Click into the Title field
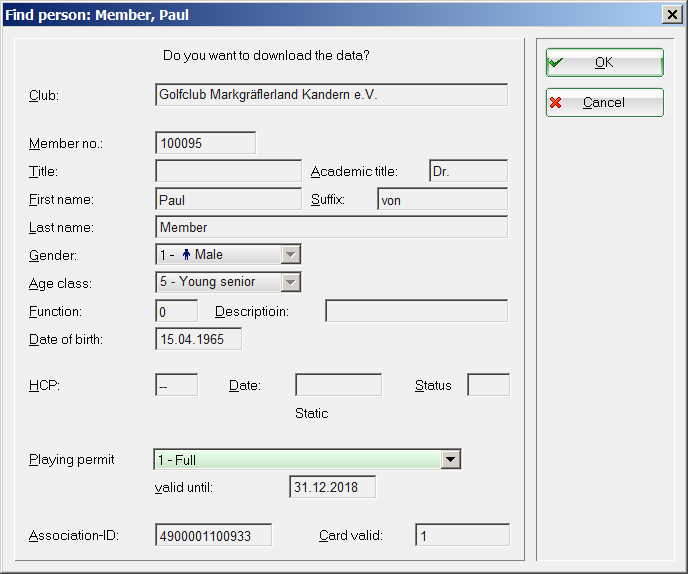The width and height of the screenshot is (688, 574). tap(228, 171)
